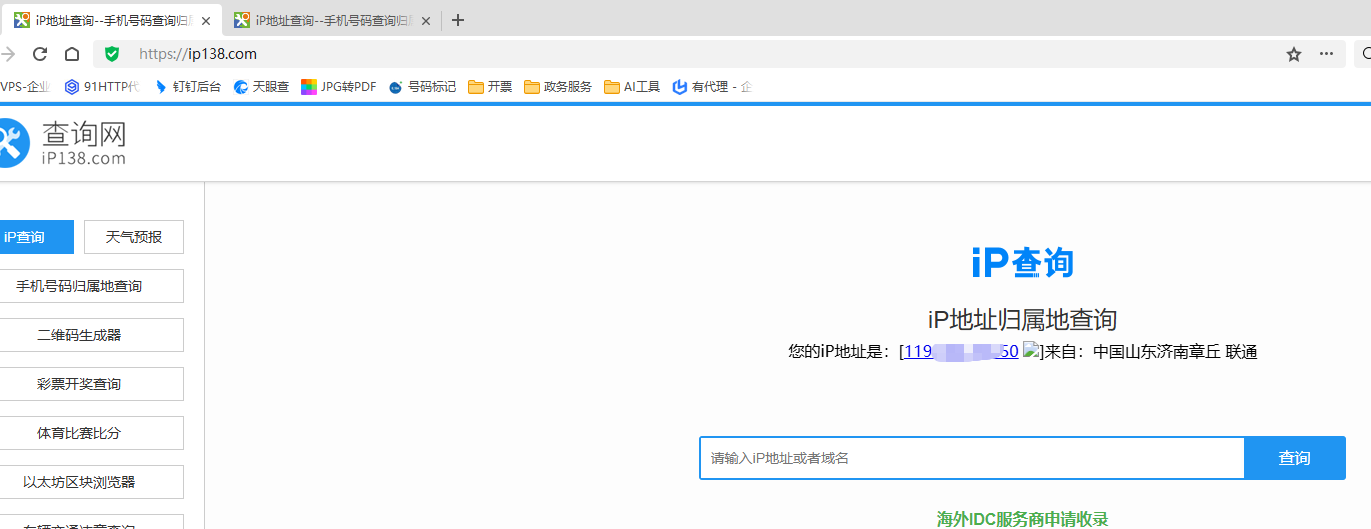The height and width of the screenshot is (529, 1371).
Task: Open the 海外IDC服务商申请收录 link
Action: pos(1022,519)
